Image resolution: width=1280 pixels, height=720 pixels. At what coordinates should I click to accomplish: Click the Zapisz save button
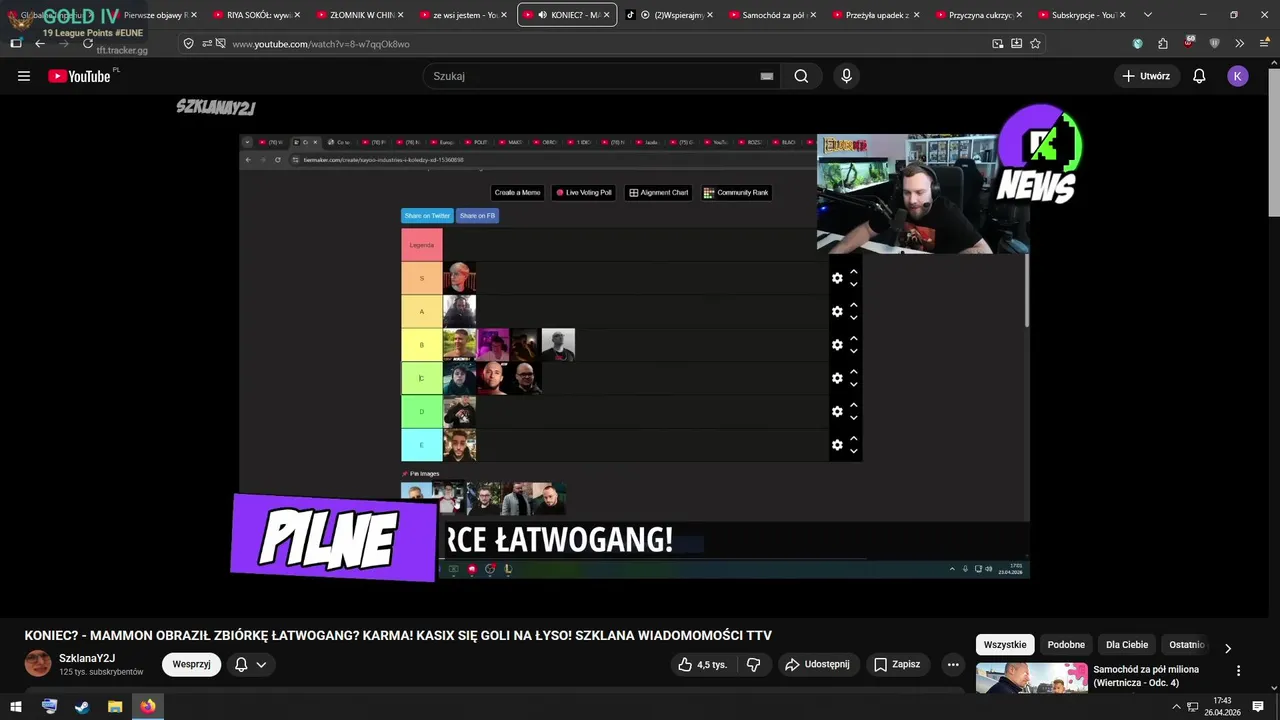(897, 664)
